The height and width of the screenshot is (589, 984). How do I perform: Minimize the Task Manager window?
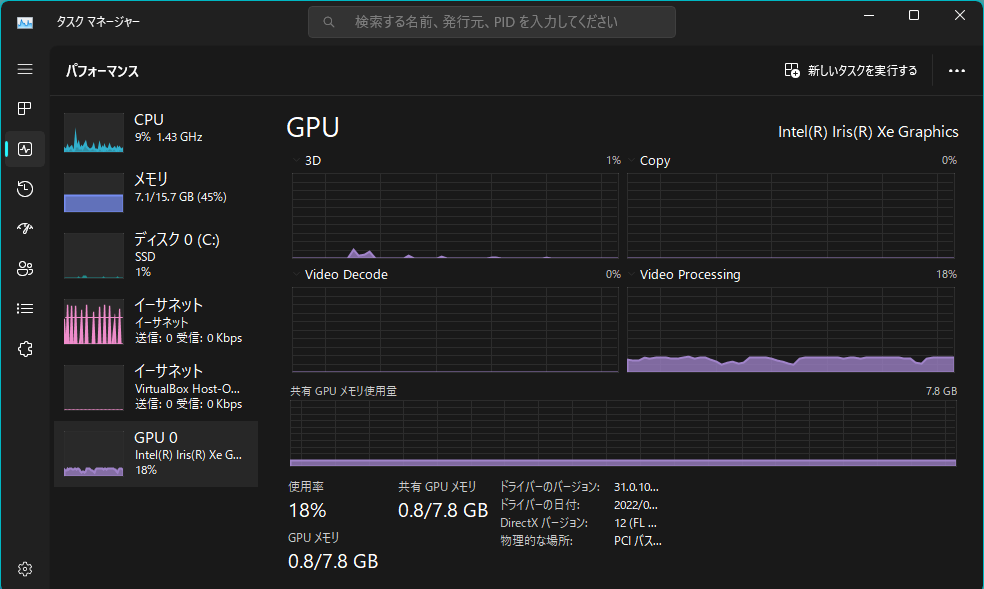pyautogui.click(x=869, y=15)
